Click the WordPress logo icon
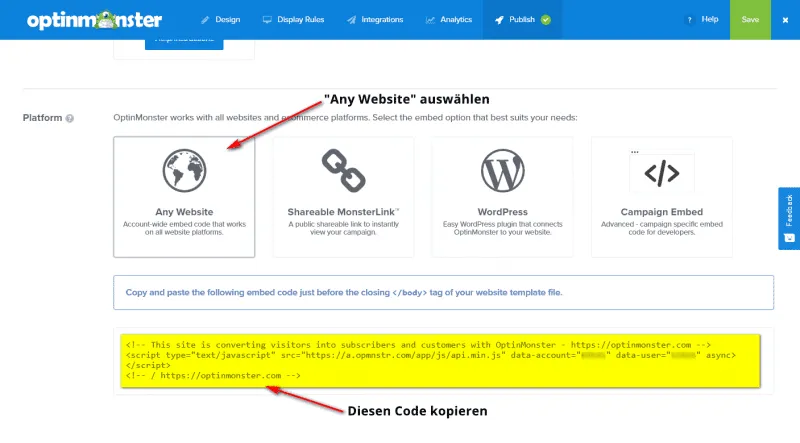 [x=503, y=170]
